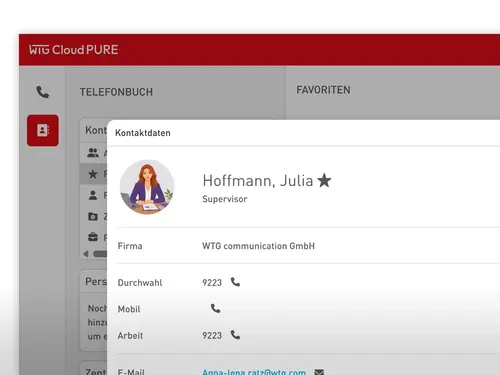Select the red contacts book sidebar icon
The height and width of the screenshot is (375, 500).
pyautogui.click(x=43, y=130)
